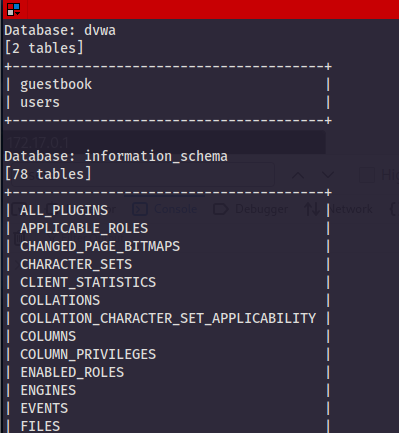
Task: Click the faint Debugger tab icon
Action: coord(221,209)
